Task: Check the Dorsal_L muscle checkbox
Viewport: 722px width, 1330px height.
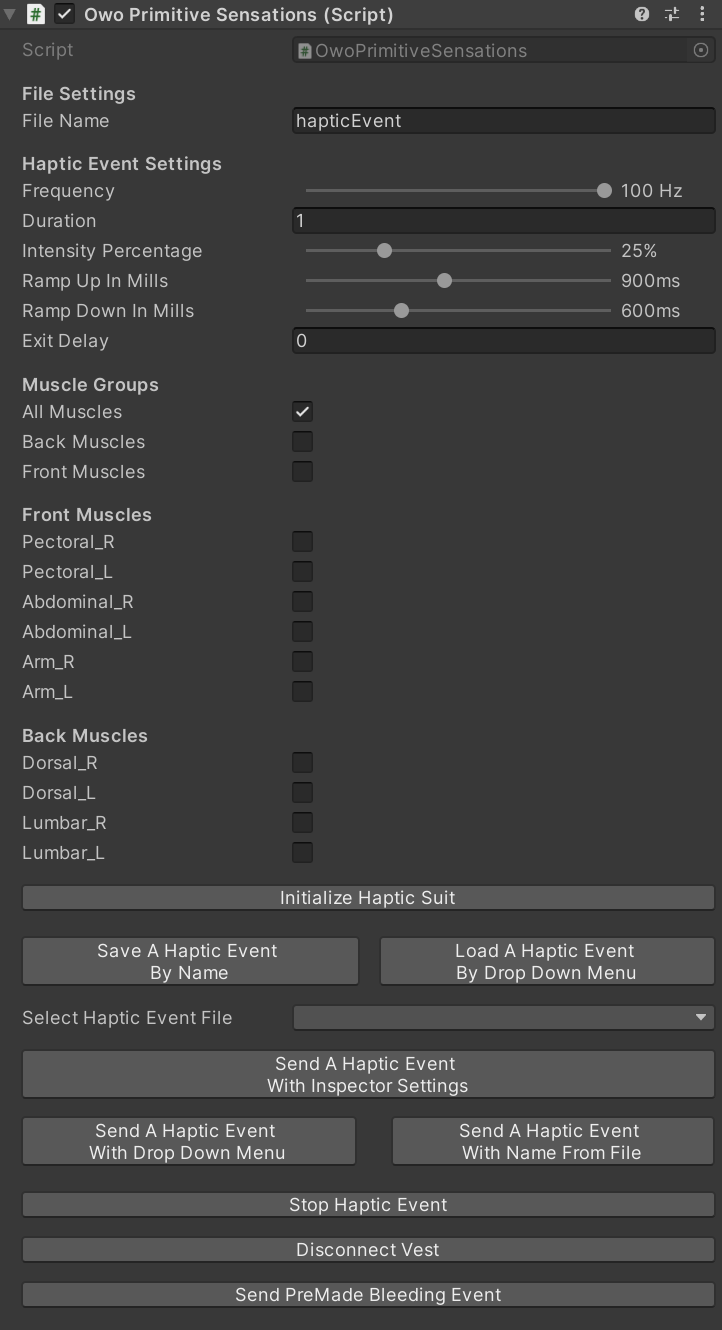Action: click(x=303, y=792)
